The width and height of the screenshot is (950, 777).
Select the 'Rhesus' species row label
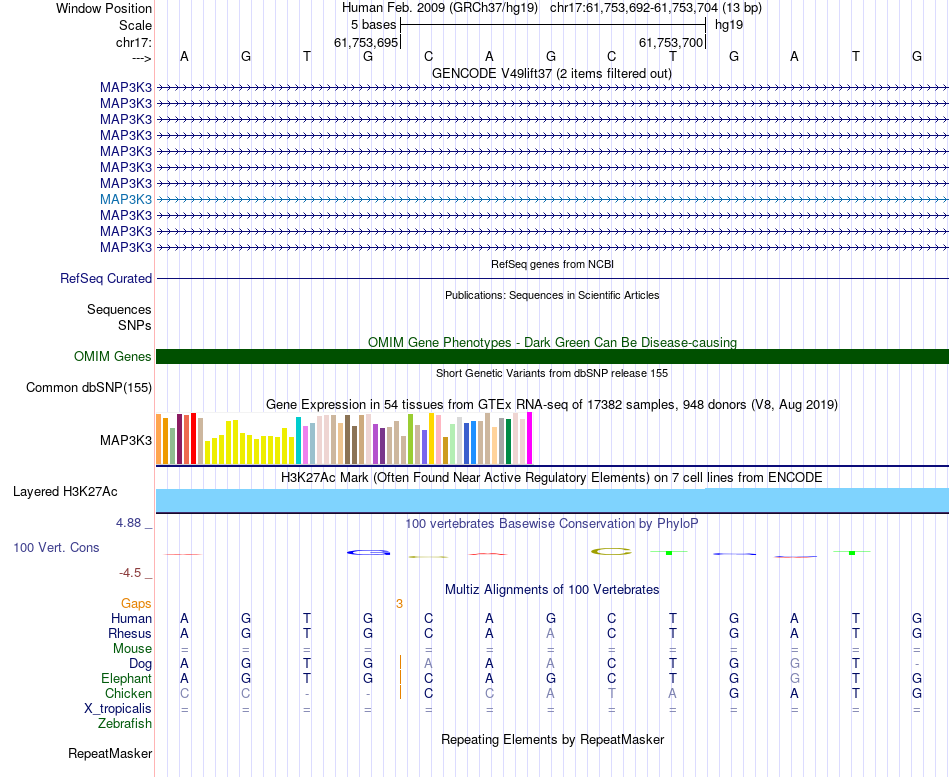tap(130, 633)
